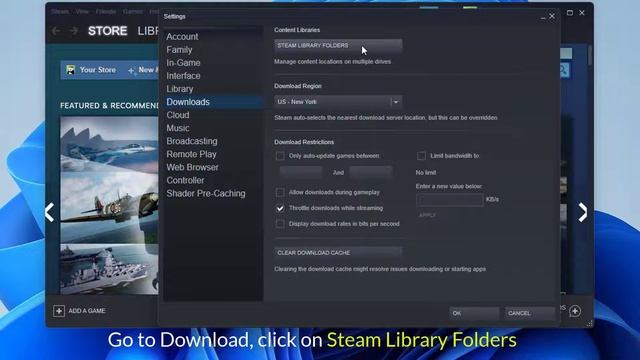640x360 pixels.
Task: Open Download Region dropdown
Action: (x=338, y=102)
